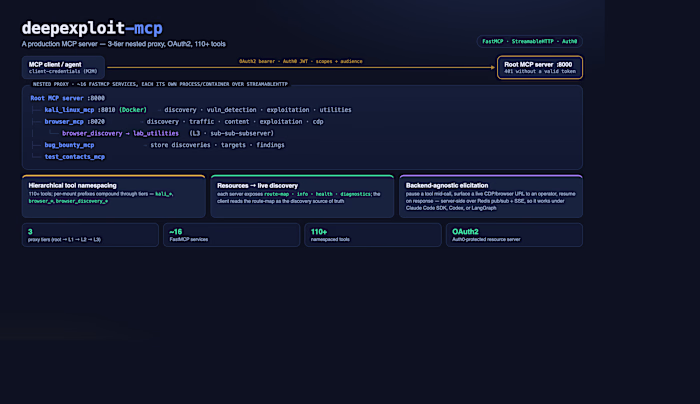
Task: Click traffic in the browser_mcp row
Action: pos(201,121)
